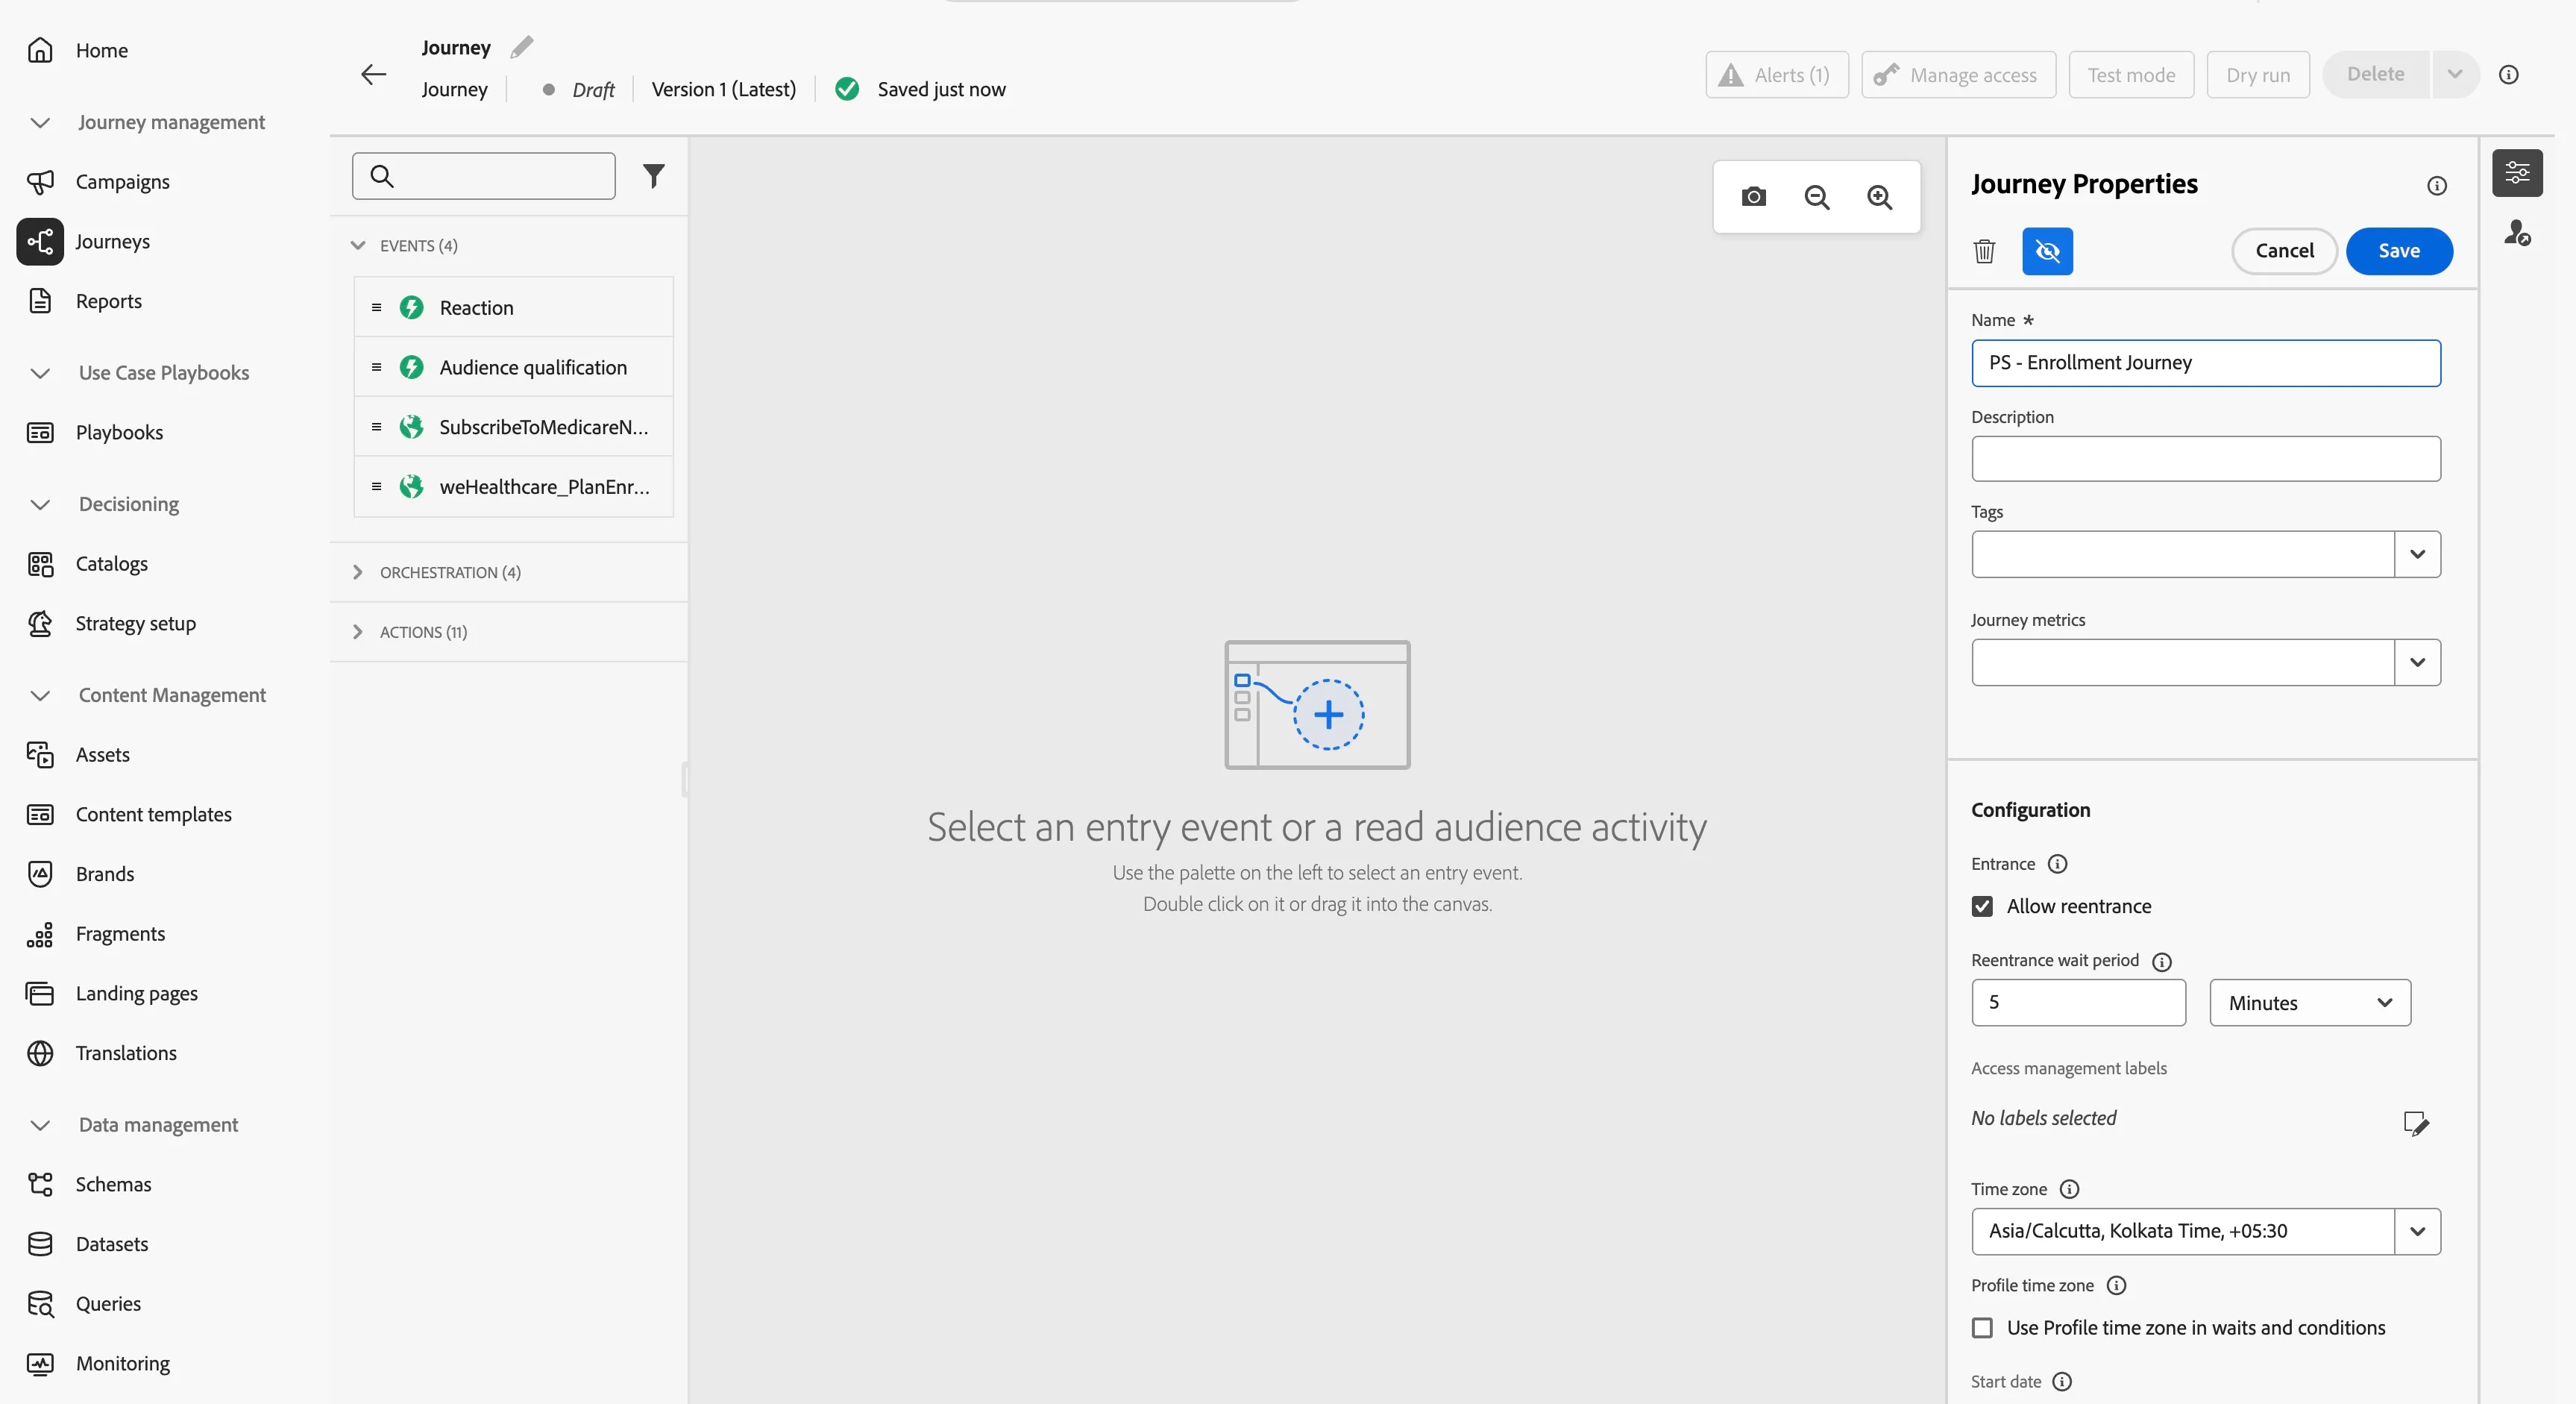Viewport: 2576px width, 1404px height.
Task: Uncheck the Allow reentrance checkbox
Action: point(1982,906)
